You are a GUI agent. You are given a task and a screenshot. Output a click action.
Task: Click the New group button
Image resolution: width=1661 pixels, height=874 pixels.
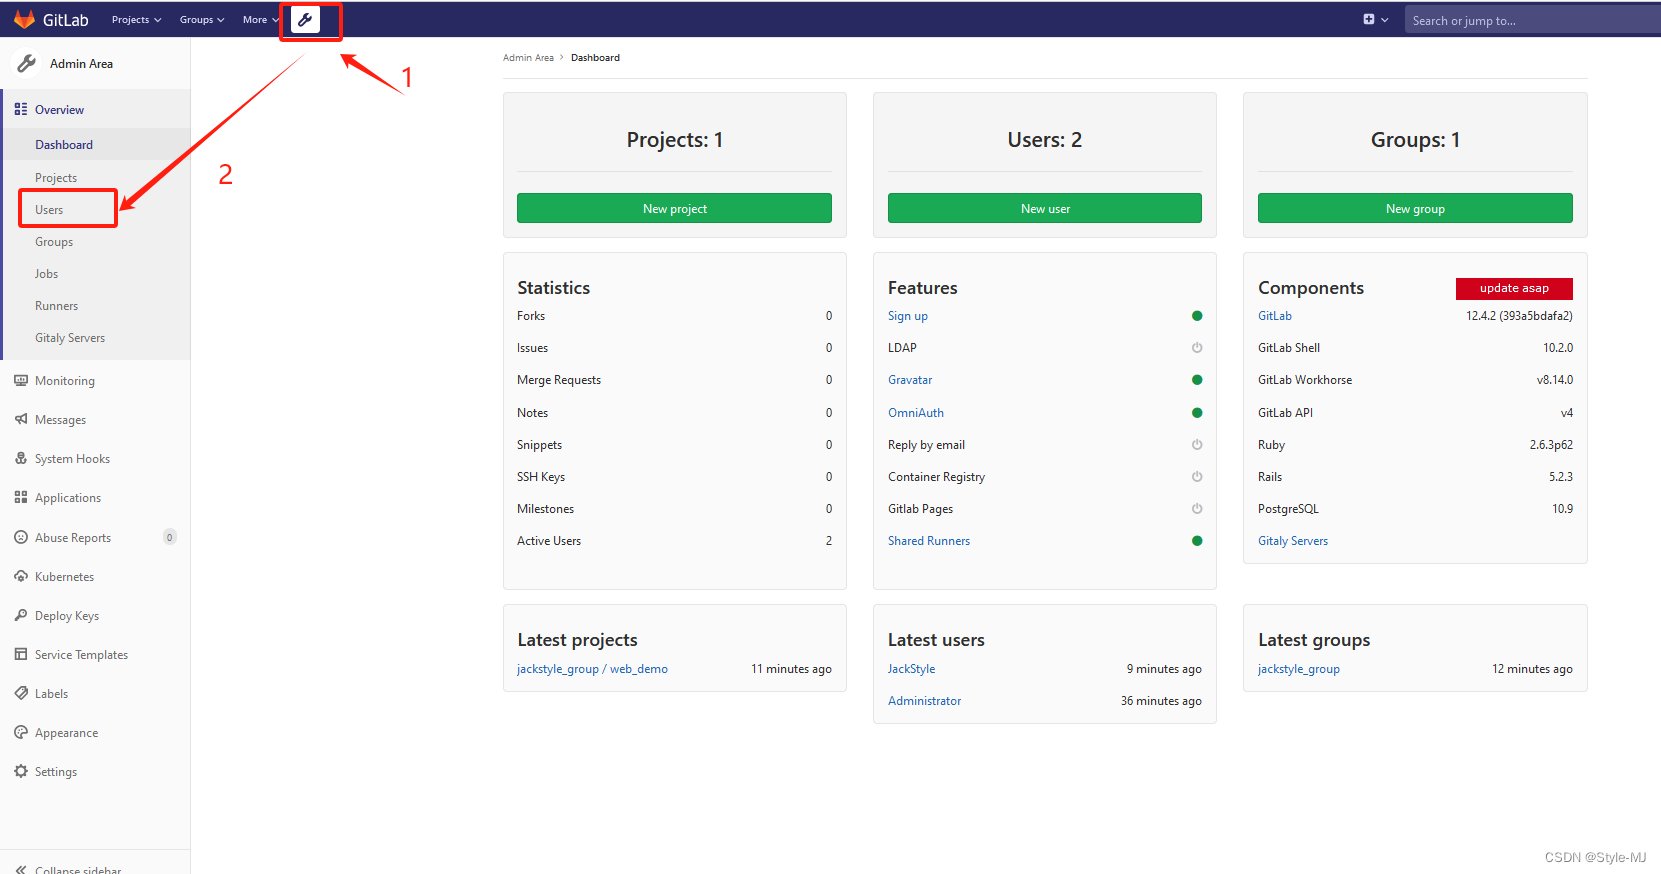[1415, 208]
